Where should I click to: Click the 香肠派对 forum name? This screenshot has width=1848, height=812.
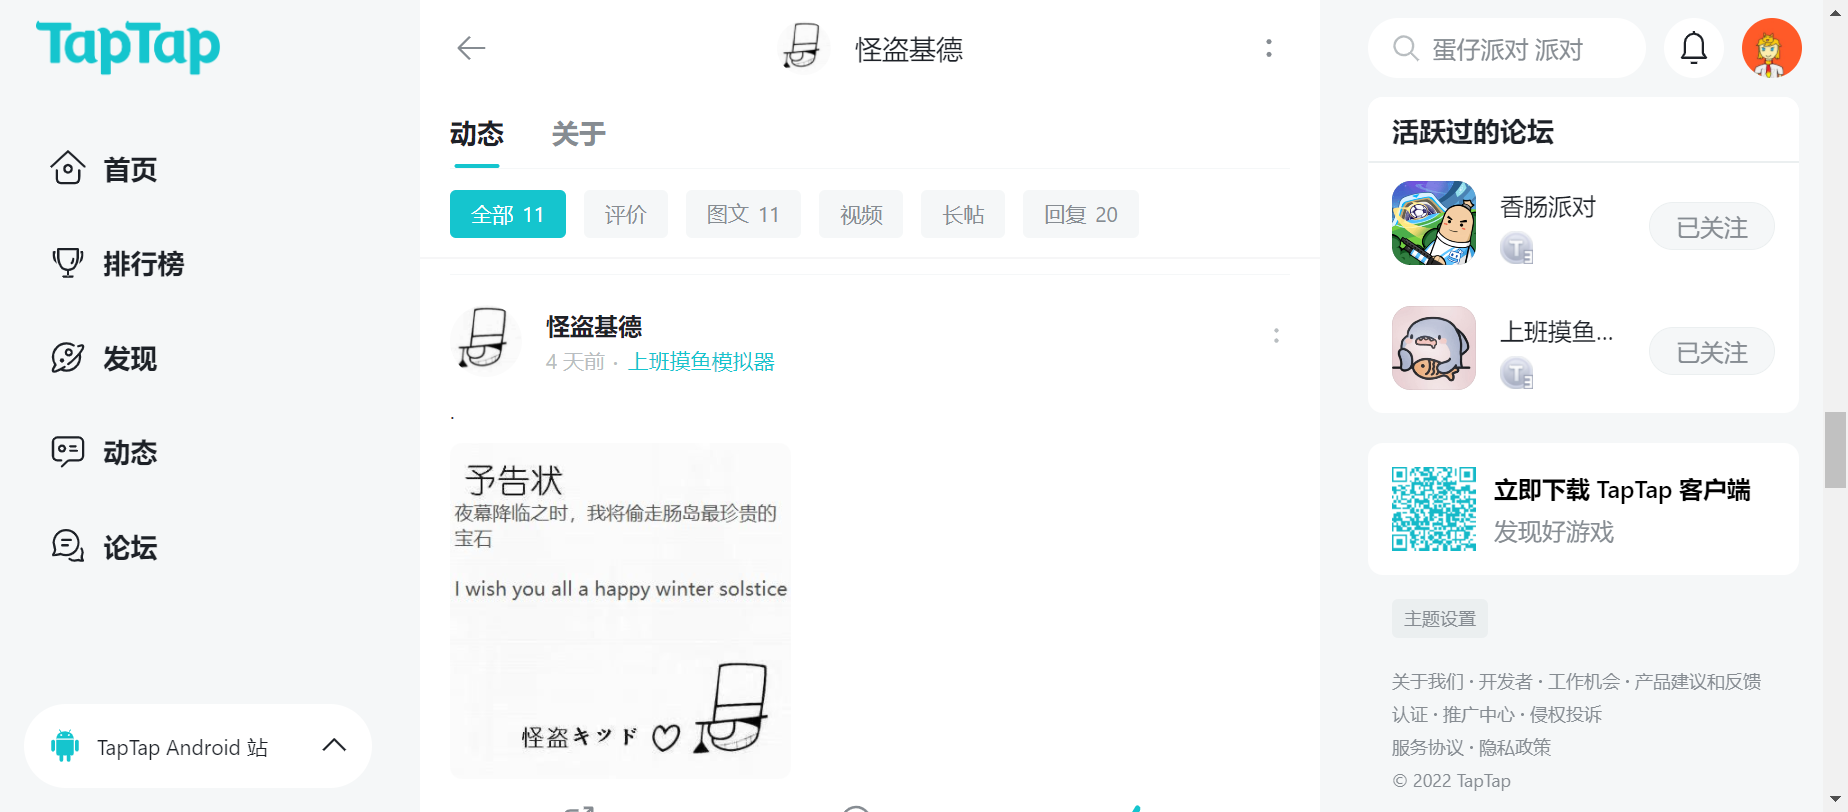click(1548, 207)
